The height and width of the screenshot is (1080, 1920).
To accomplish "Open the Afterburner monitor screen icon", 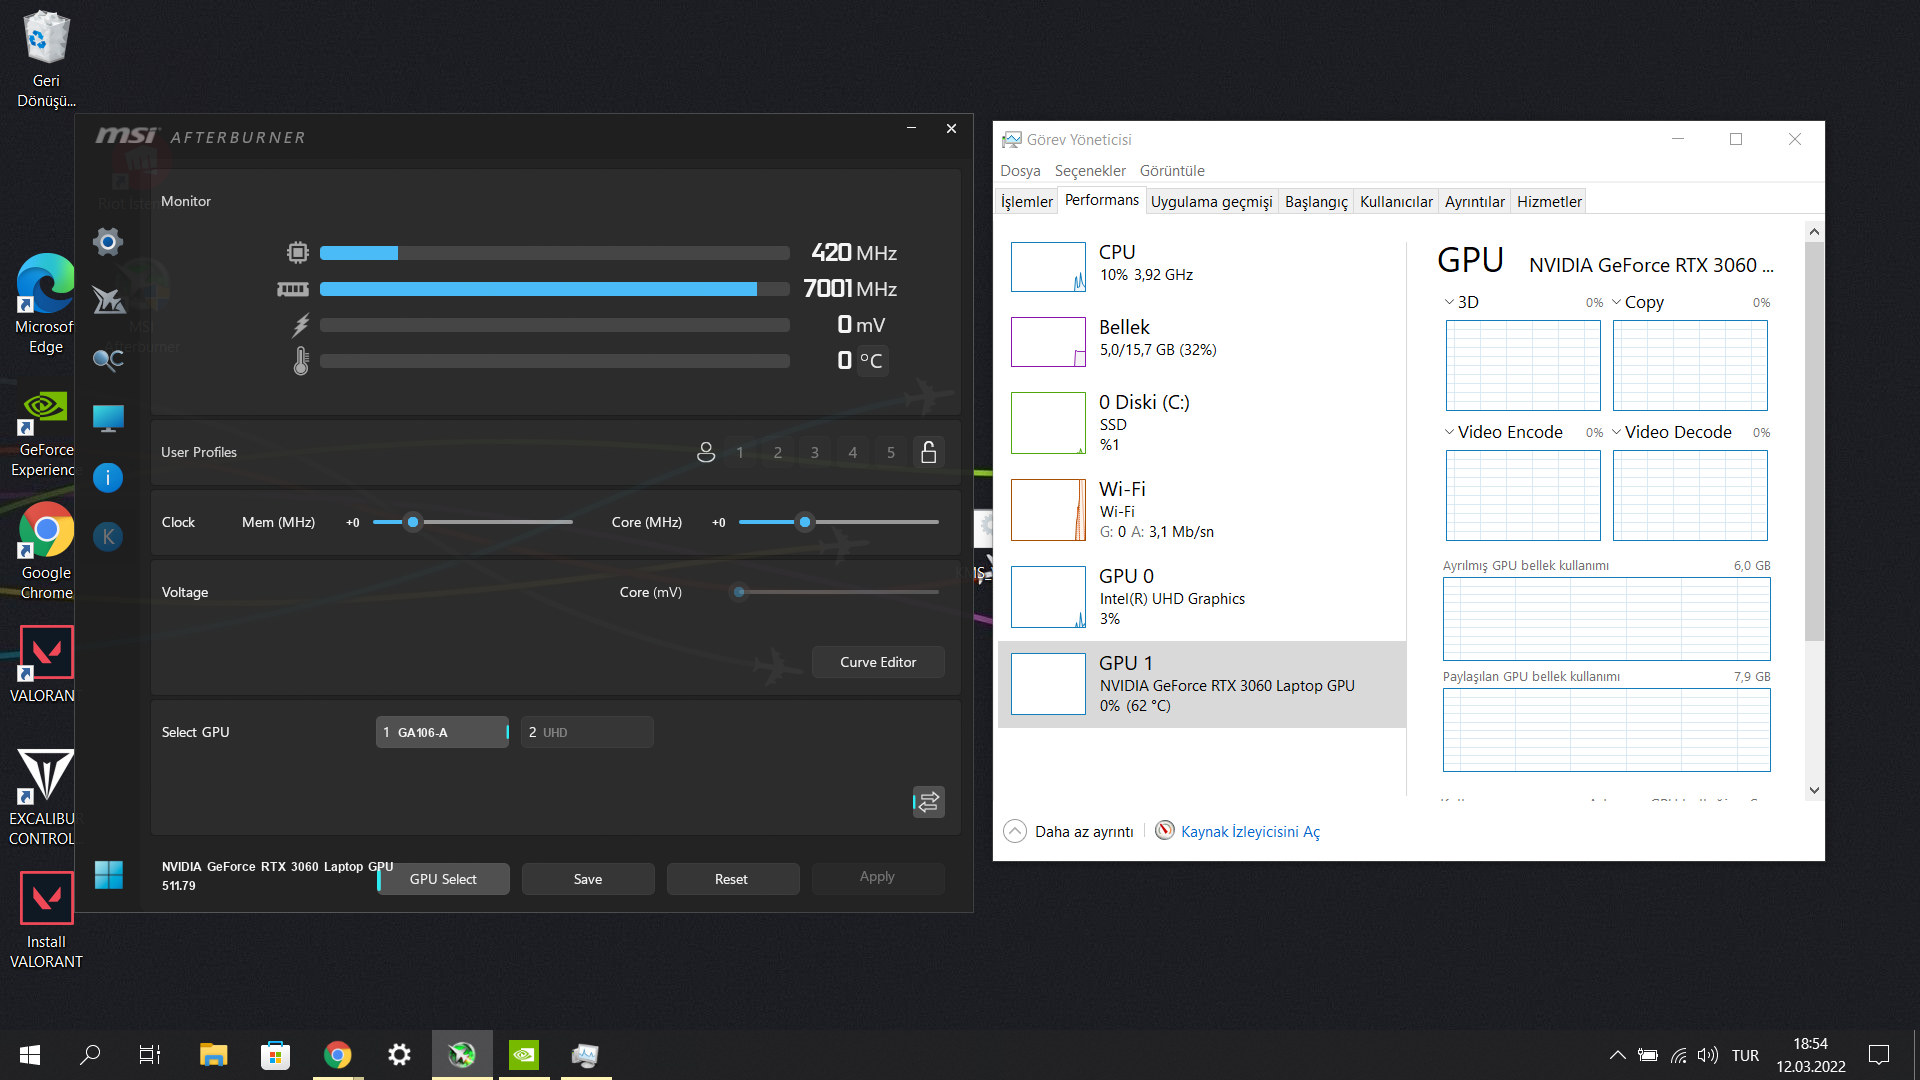I will [108, 419].
